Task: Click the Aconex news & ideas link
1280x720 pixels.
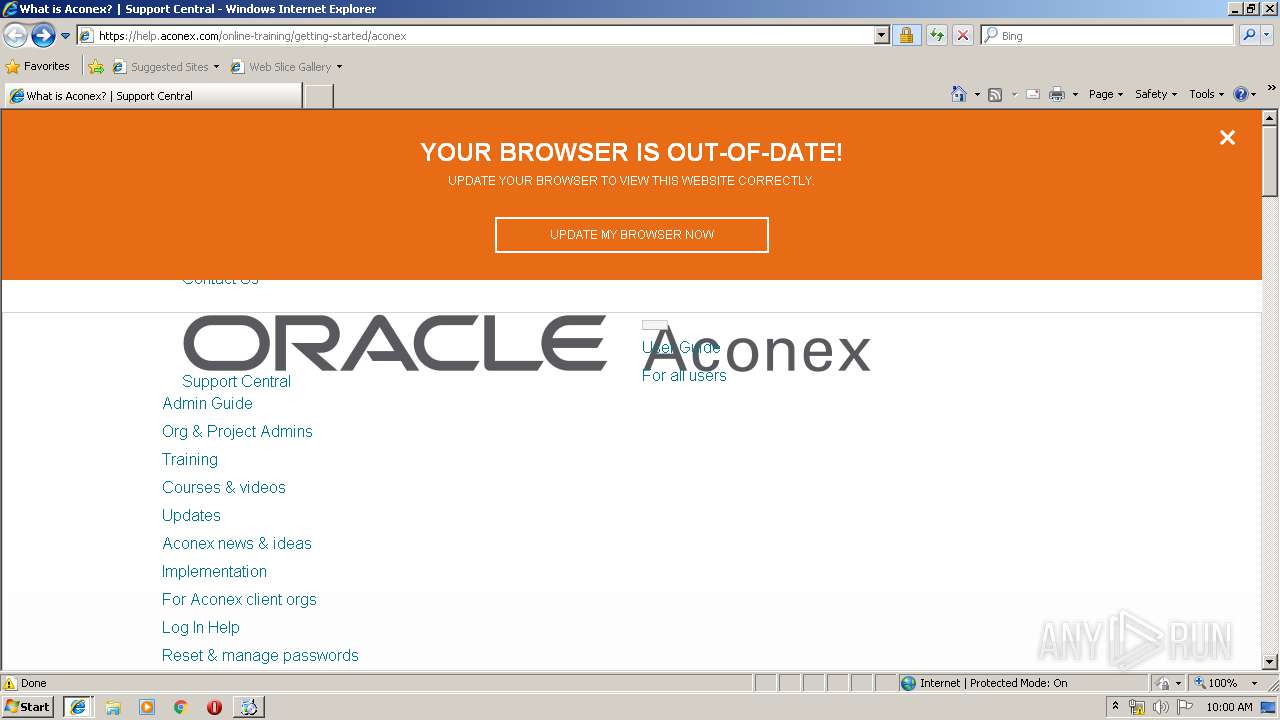Action: pyautogui.click(x=237, y=543)
